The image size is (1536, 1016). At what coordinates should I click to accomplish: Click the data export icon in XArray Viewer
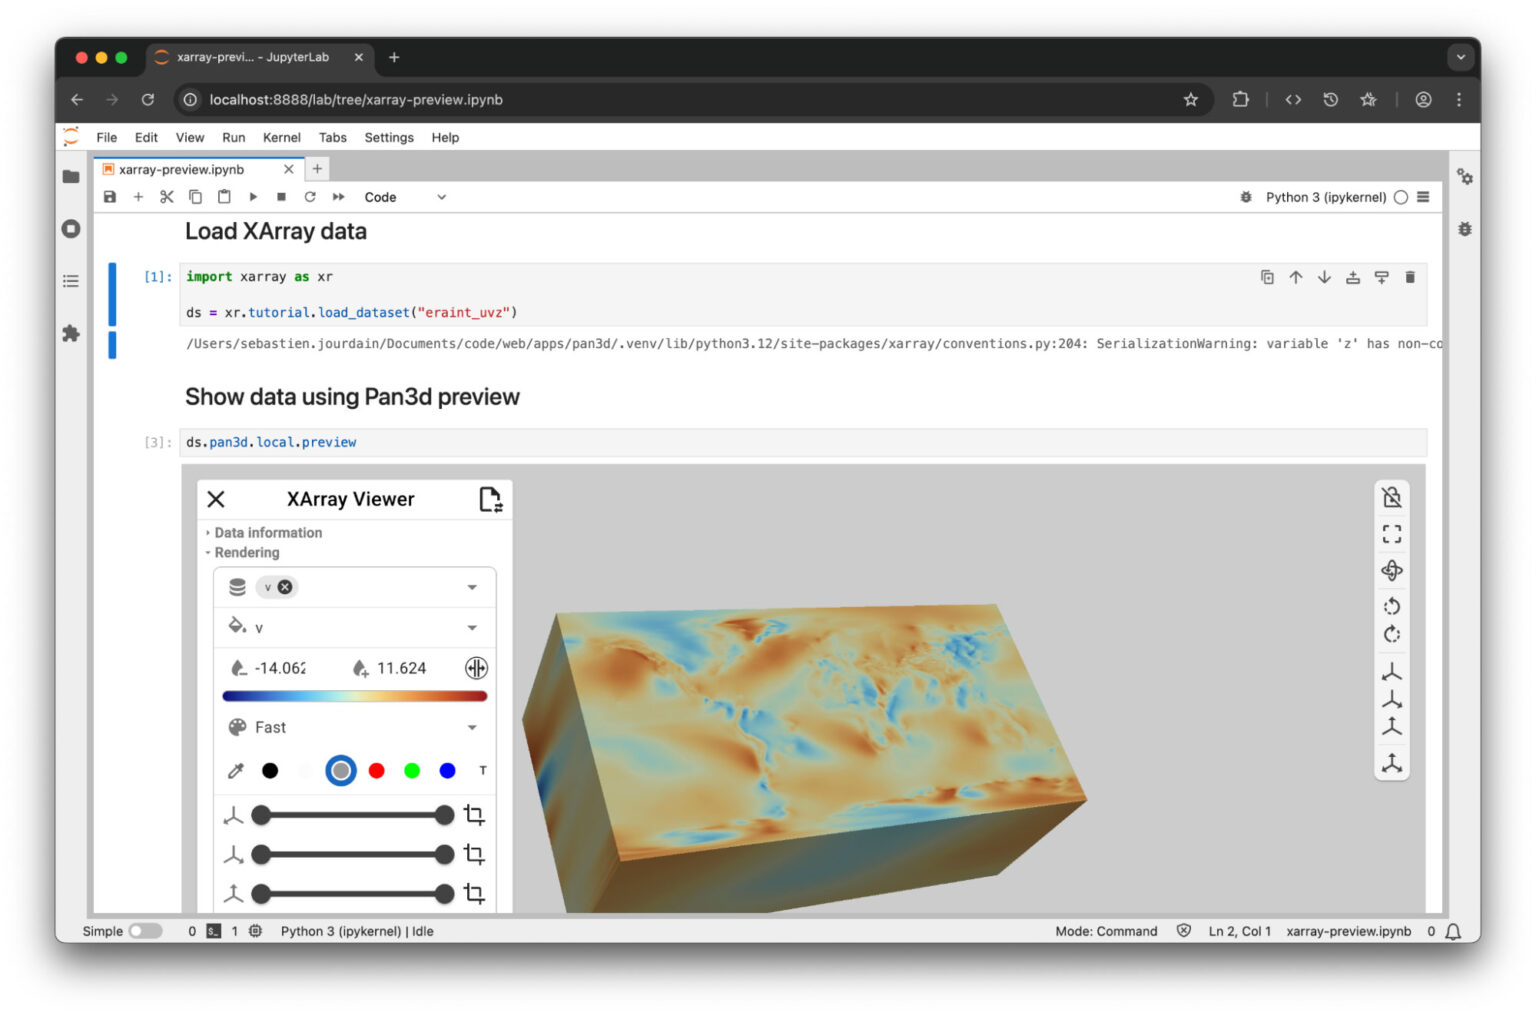tap(490, 498)
